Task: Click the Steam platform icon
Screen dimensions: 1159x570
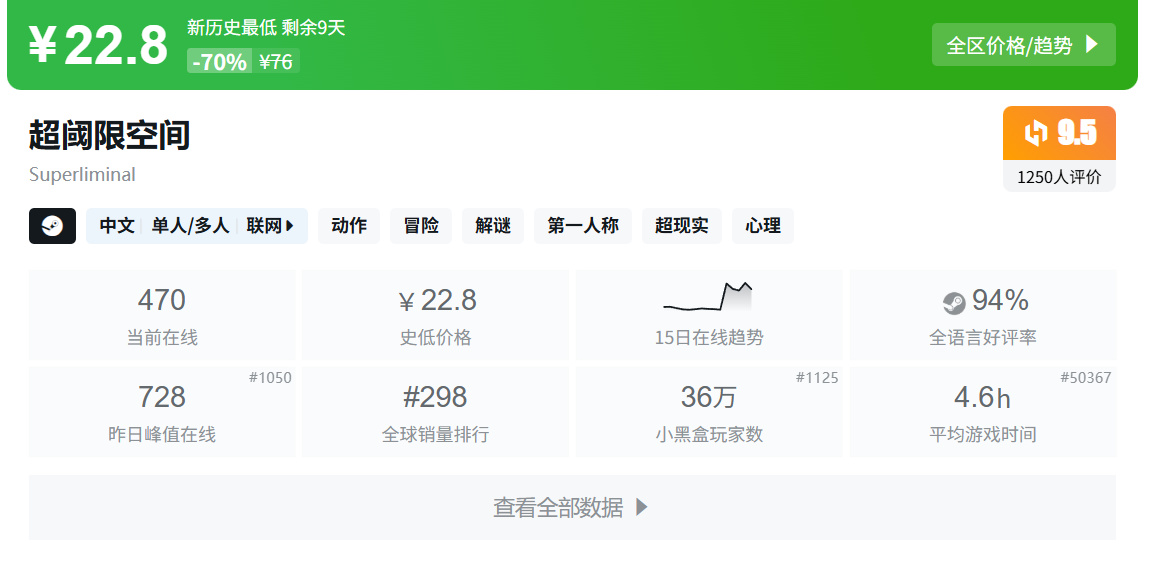Action: pyautogui.click(x=52, y=226)
